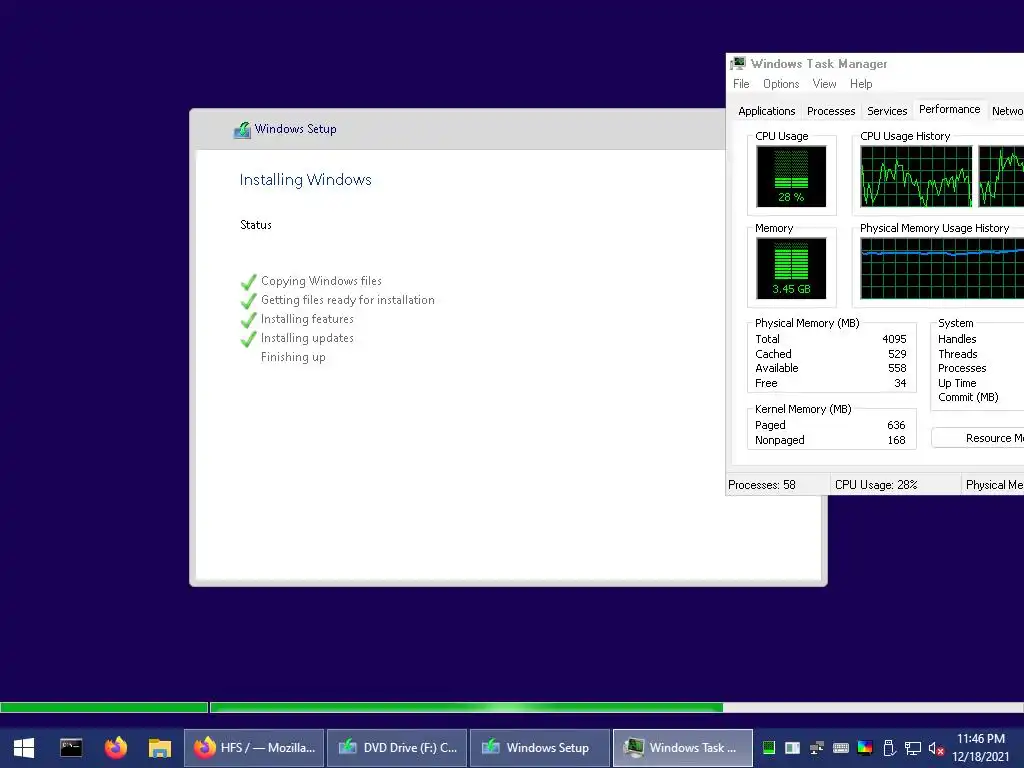Select the Performance tab

pyautogui.click(x=950, y=109)
